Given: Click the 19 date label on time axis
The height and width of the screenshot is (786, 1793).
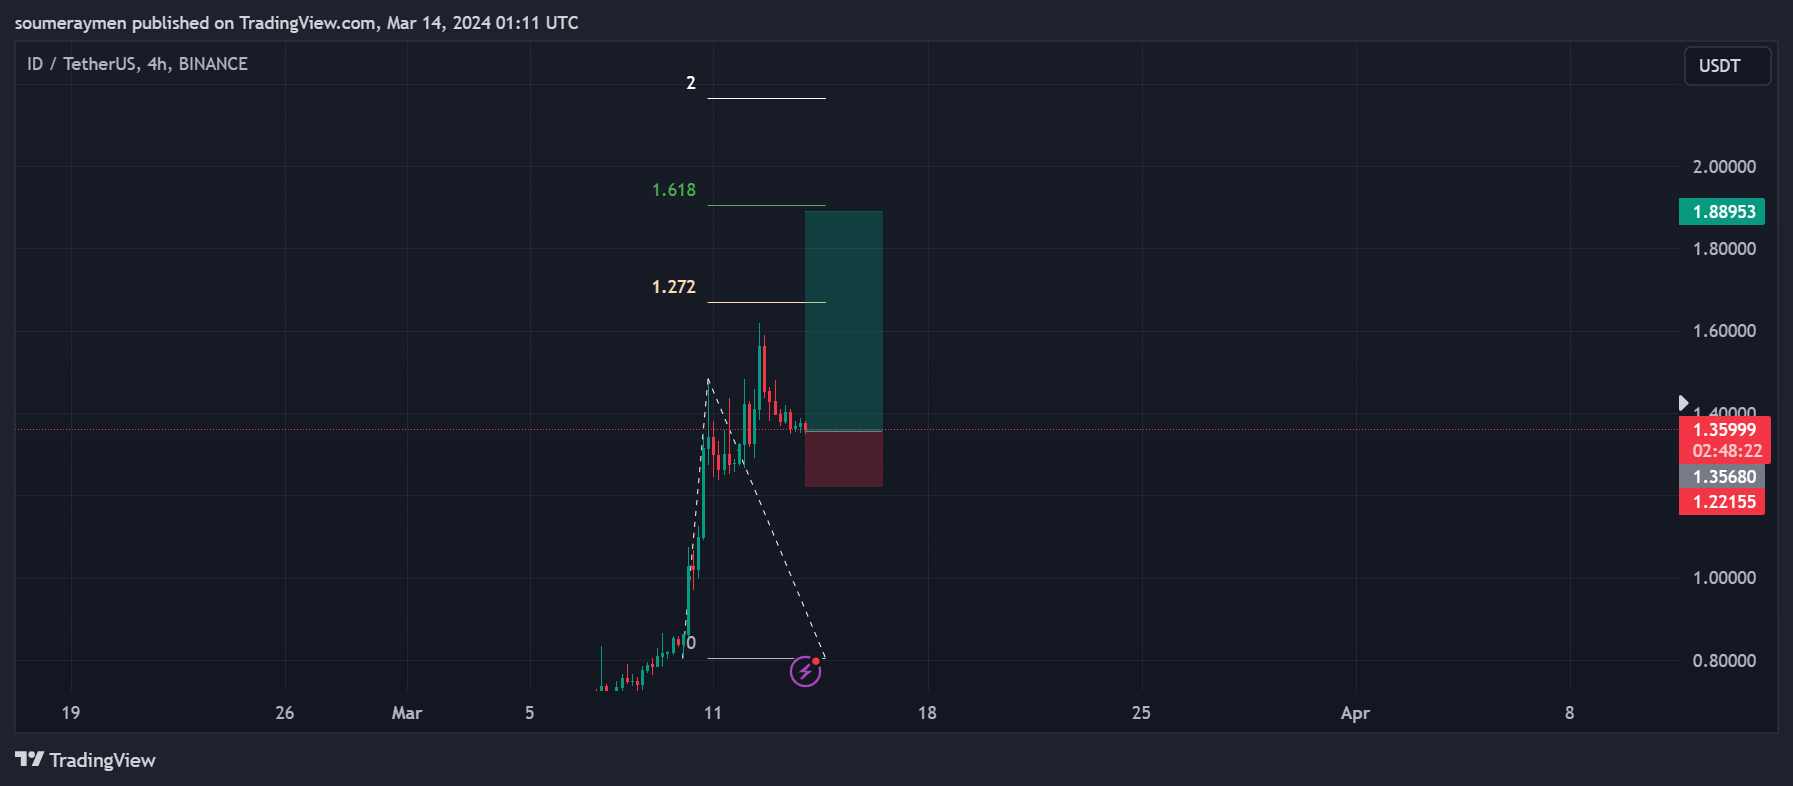Looking at the screenshot, I should (x=70, y=713).
